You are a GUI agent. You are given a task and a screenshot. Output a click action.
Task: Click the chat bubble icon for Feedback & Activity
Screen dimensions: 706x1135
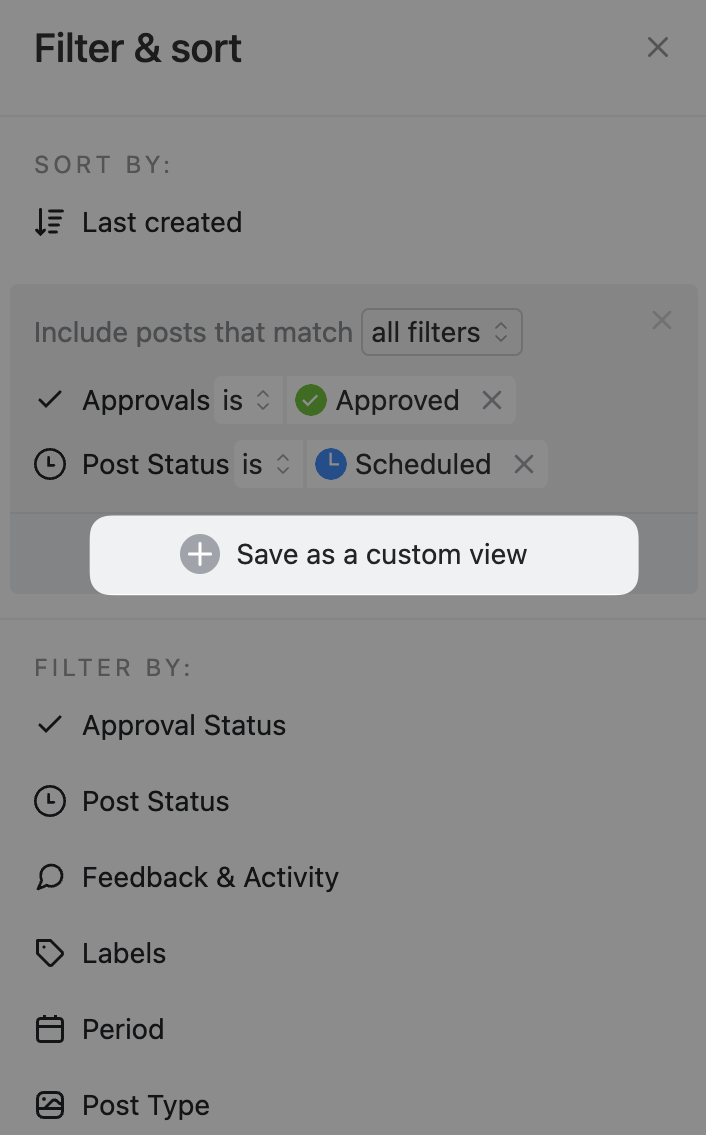[49, 877]
